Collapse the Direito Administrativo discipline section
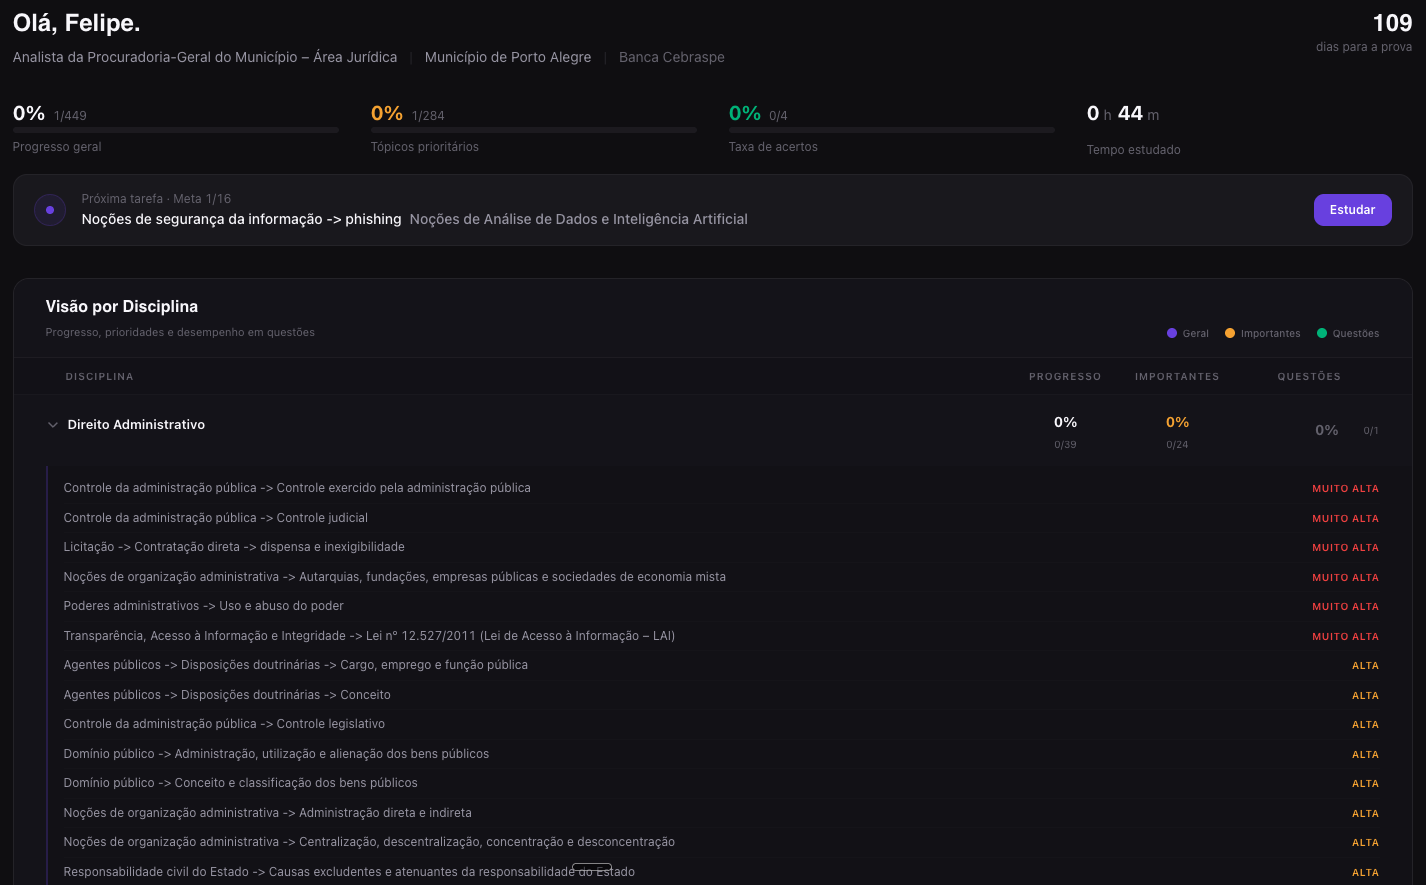Viewport: 1426px width, 885px height. pos(53,424)
